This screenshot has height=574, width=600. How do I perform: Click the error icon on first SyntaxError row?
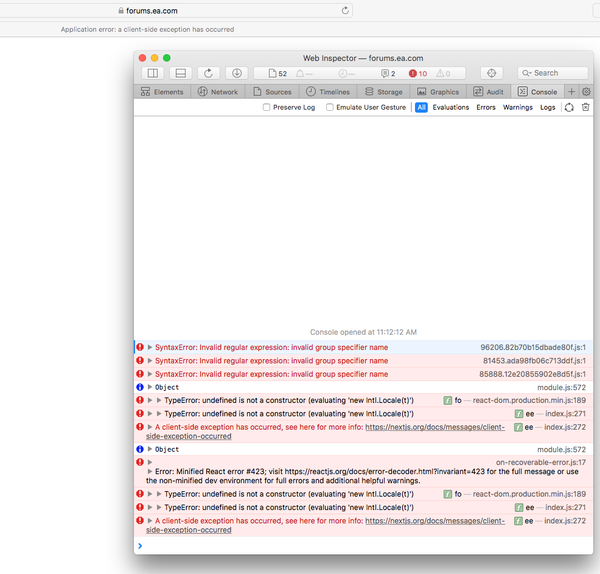pyautogui.click(x=140, y=347)
